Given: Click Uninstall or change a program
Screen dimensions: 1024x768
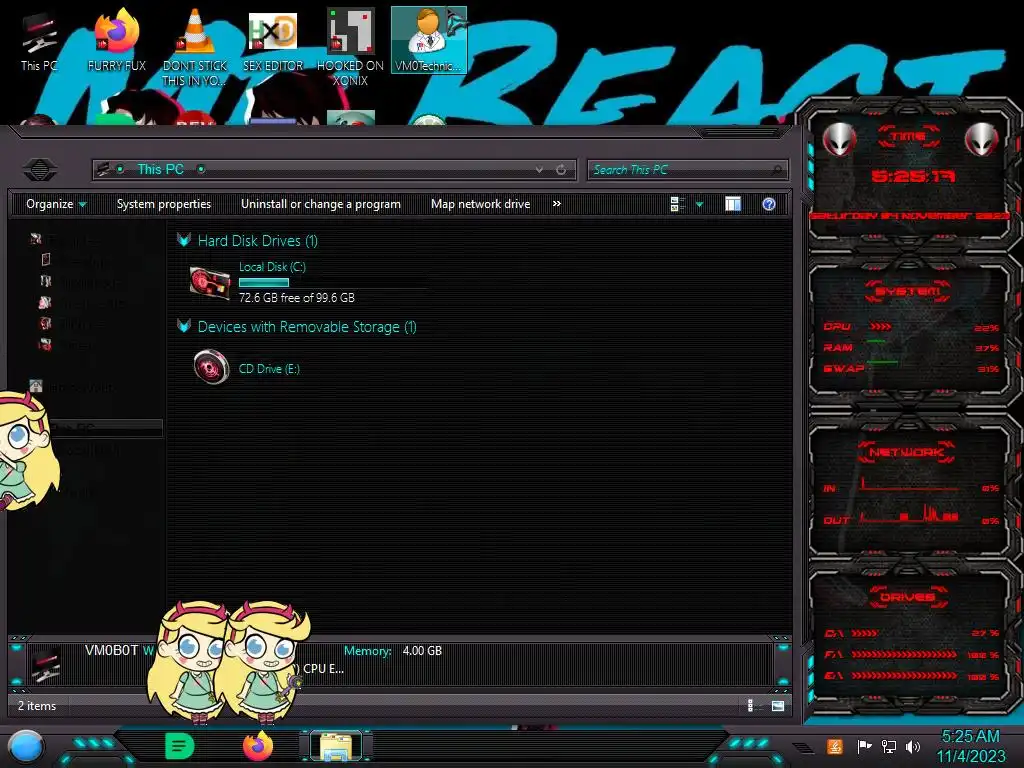Looking at the screenshot, I should tap(321, 204).
